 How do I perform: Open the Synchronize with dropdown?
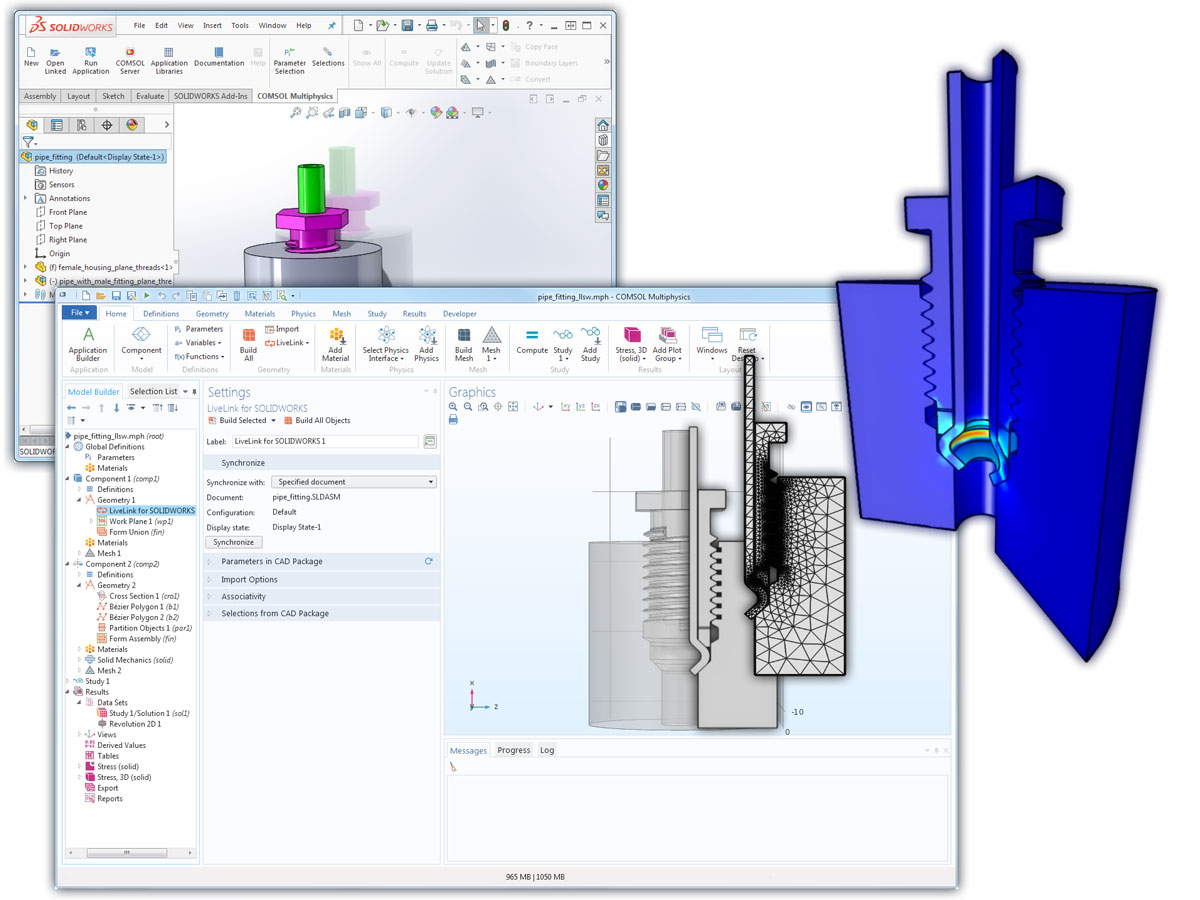[354, 482]
